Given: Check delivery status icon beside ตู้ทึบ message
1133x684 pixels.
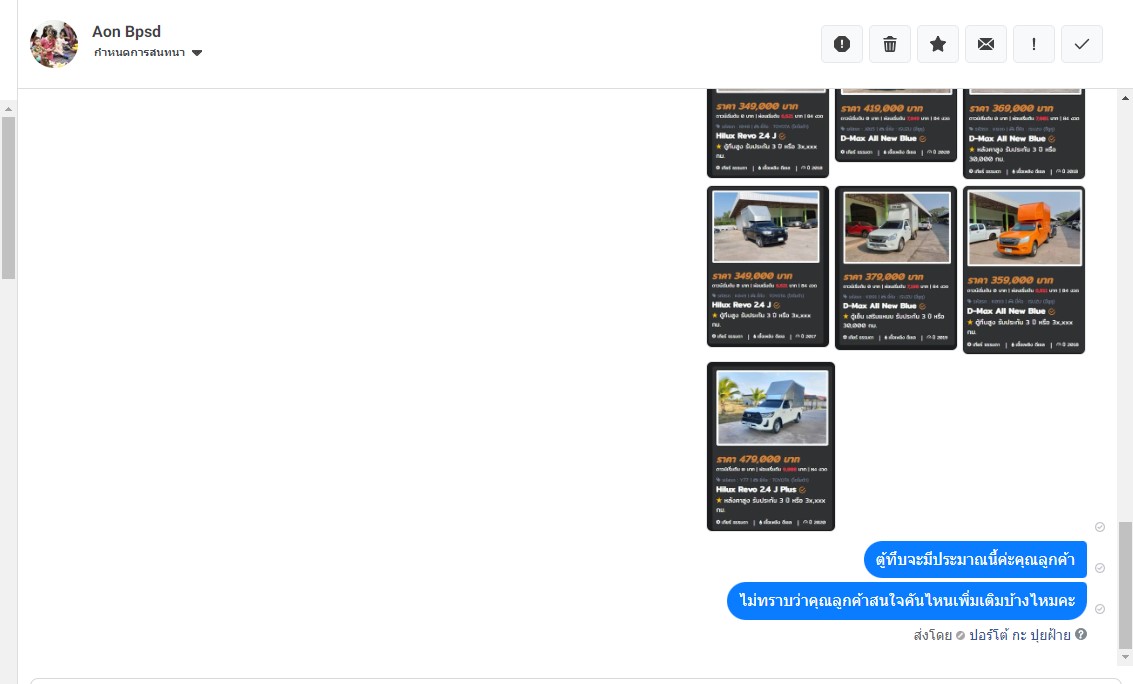Looking at the screenshot, I should (1100, 568).
